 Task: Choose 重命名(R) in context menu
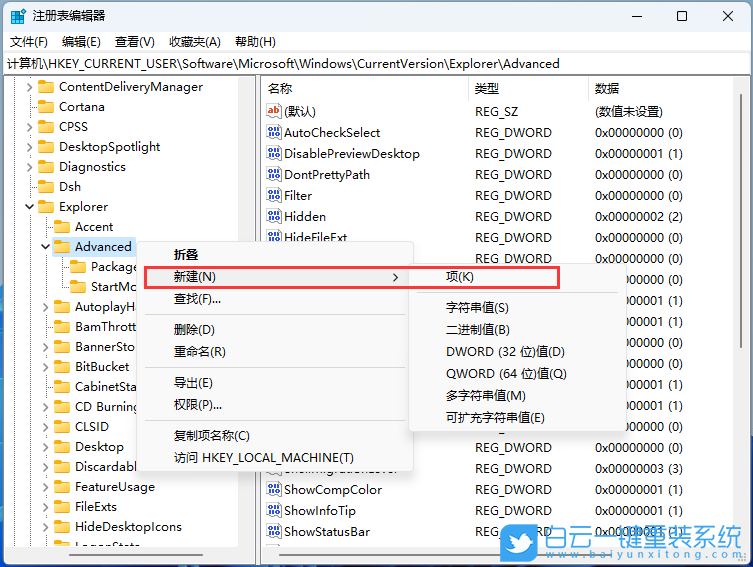275,352
